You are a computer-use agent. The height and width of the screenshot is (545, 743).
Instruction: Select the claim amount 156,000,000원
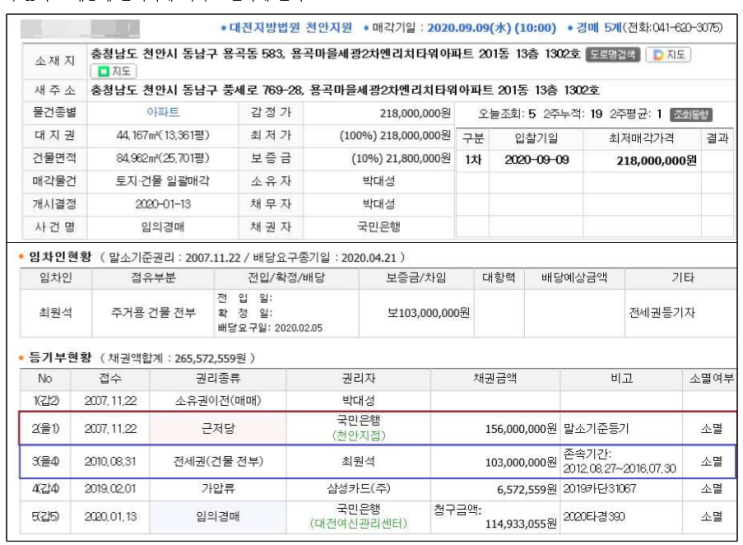[x=521, y=429]
